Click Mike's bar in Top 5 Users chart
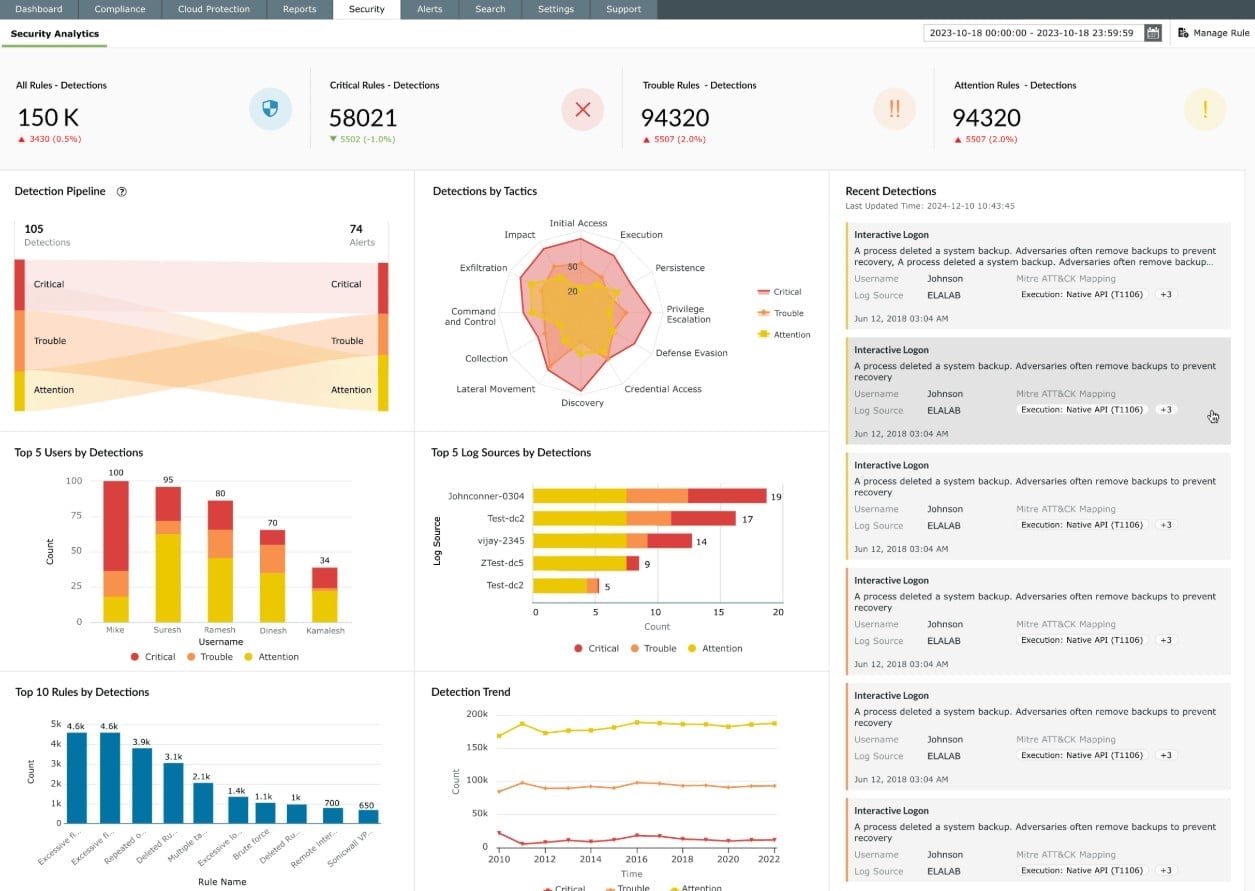The height and width of the screenshot is (891, 1255). point(116,551)
